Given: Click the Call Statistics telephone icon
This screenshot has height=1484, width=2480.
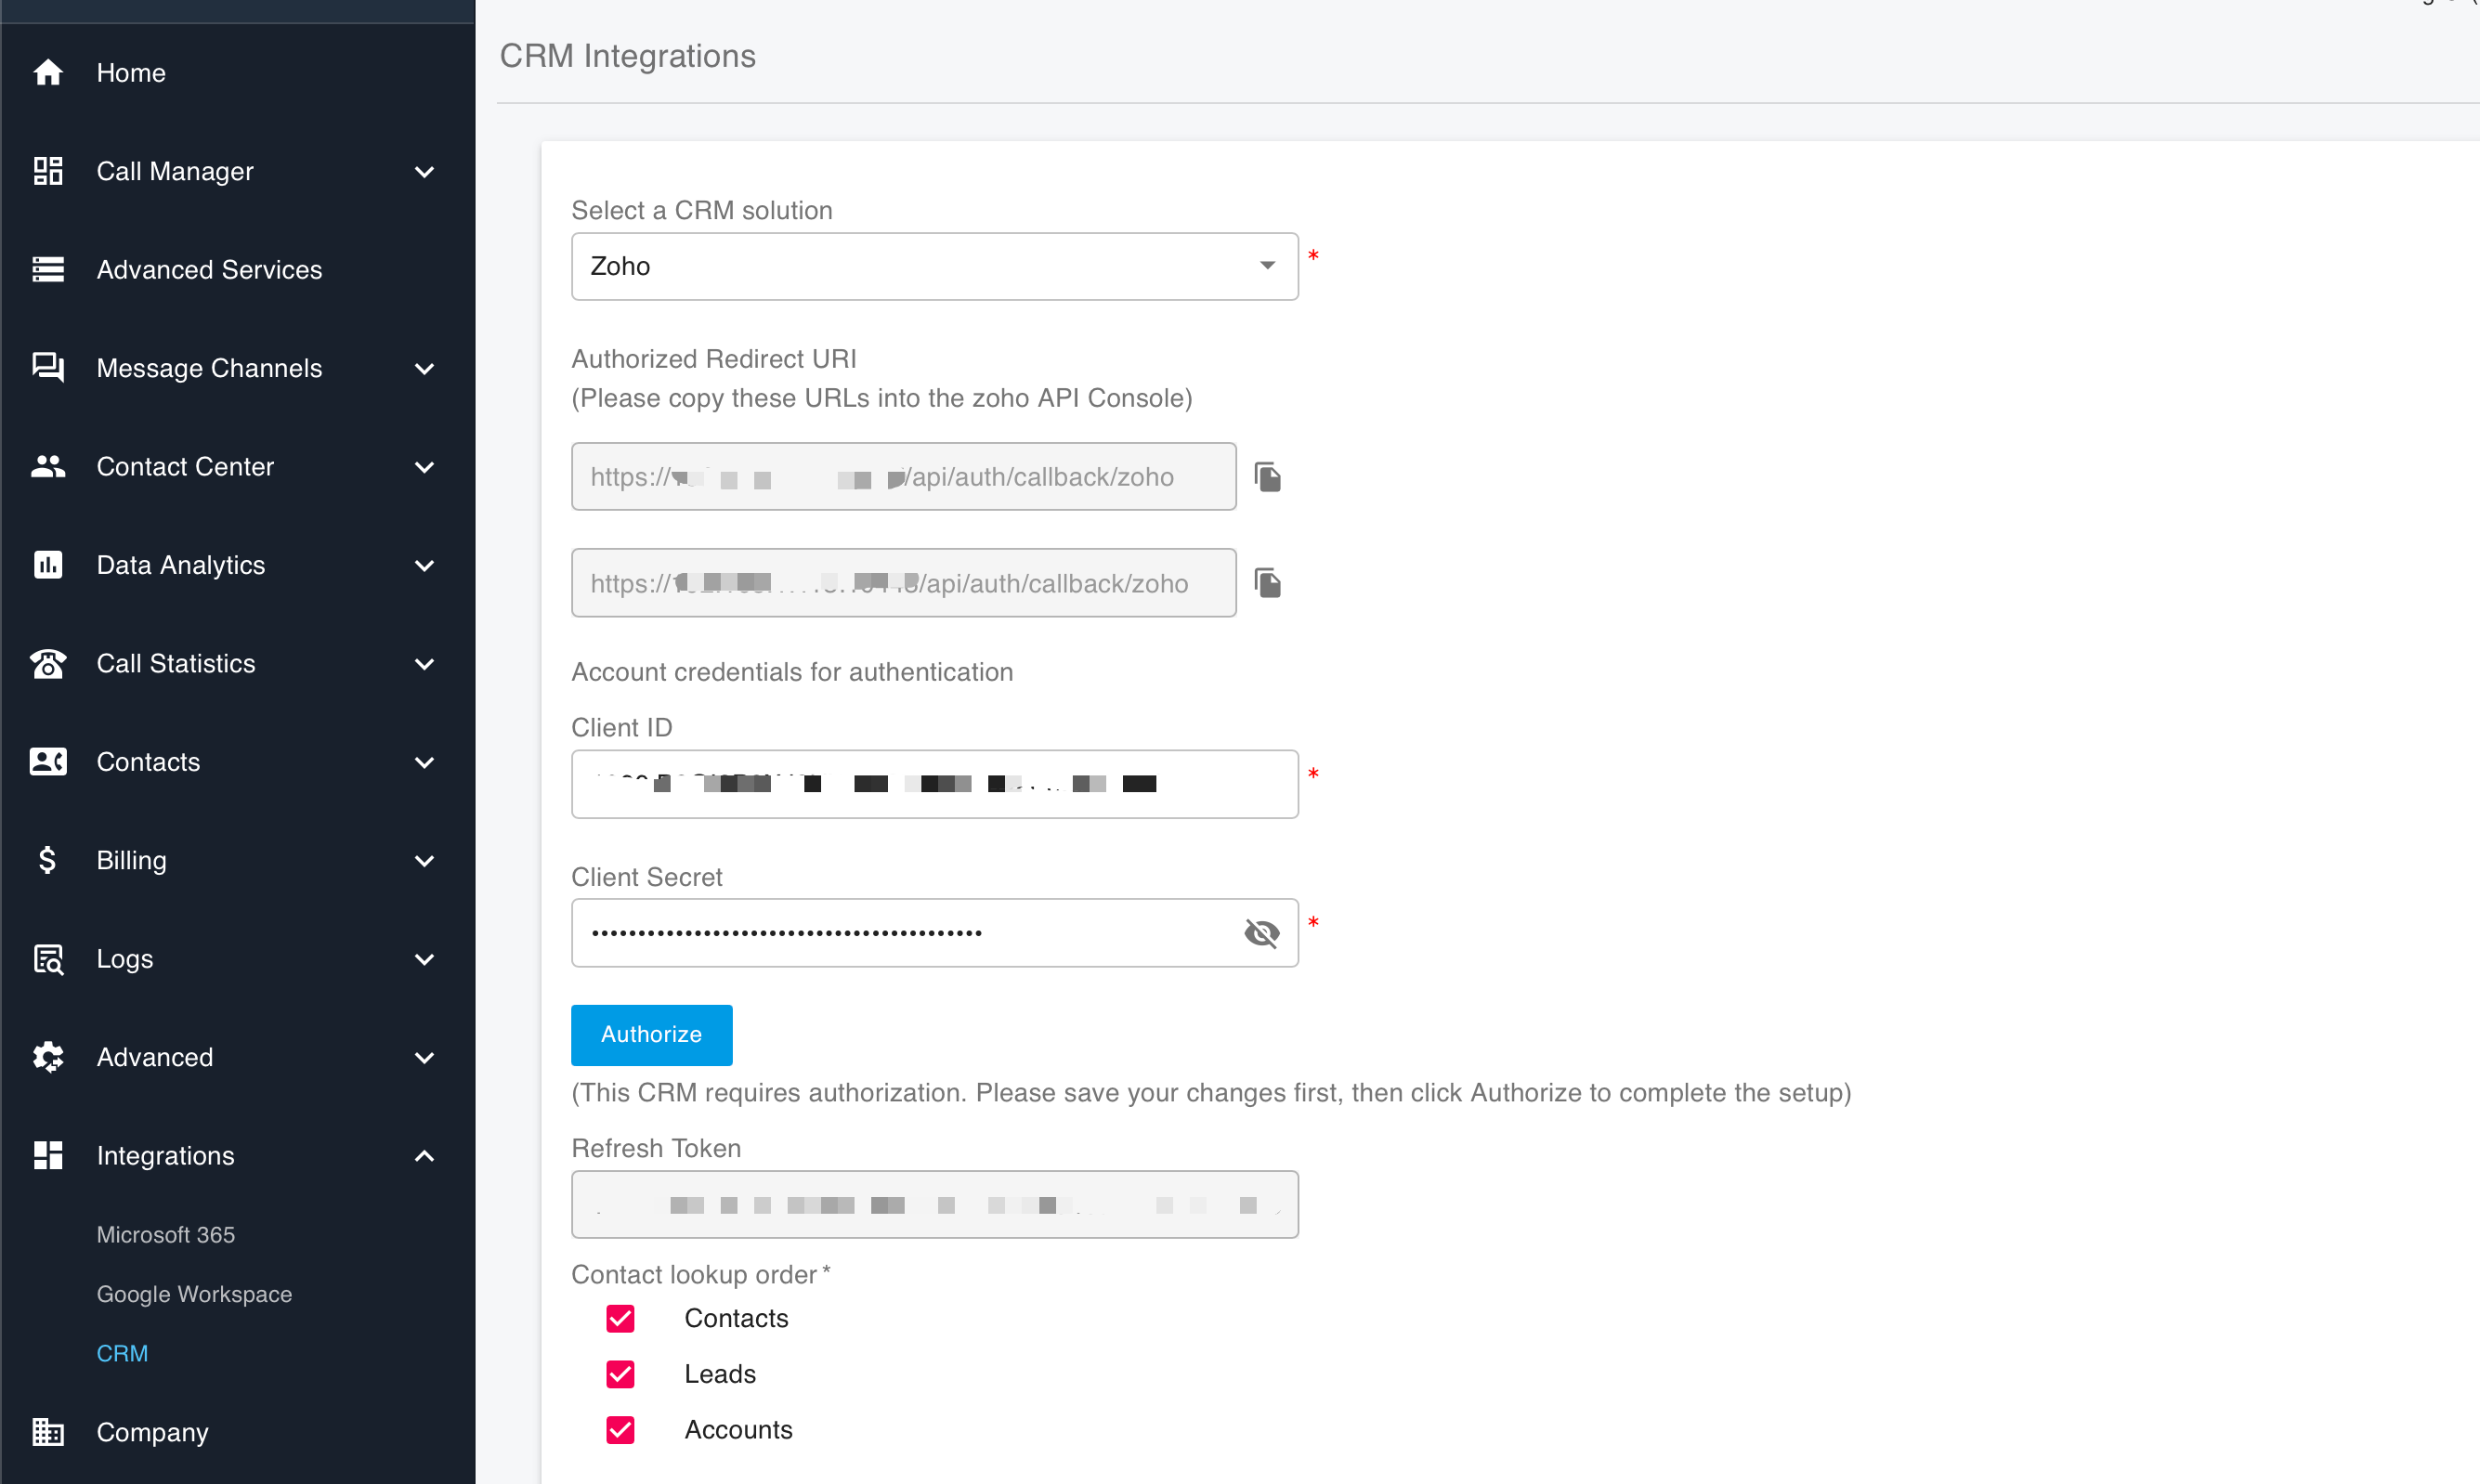Looking at the screenshot, I should [47, 663].
